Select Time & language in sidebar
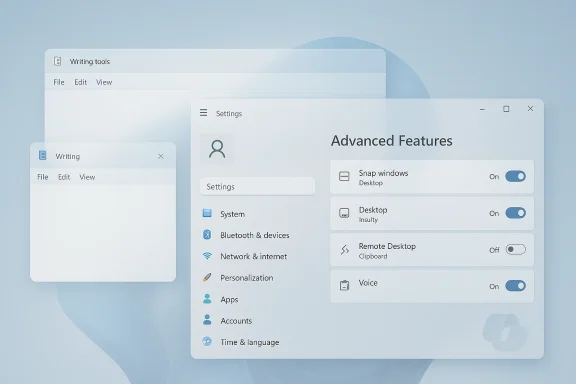 point(249,342)
